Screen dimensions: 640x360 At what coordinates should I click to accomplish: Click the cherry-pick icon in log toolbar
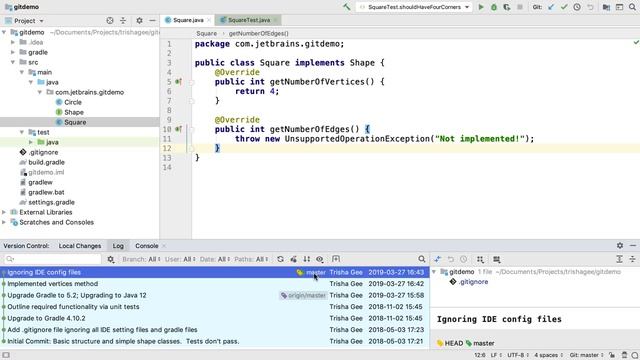293,259
